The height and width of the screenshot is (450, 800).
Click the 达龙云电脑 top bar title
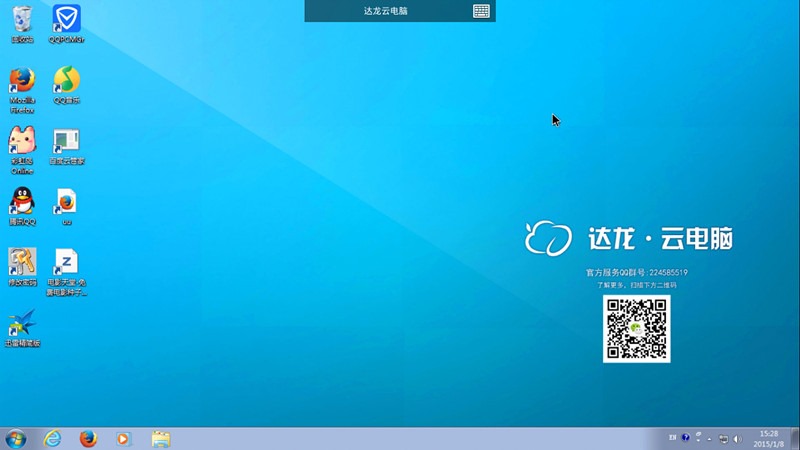click(386, 11)
